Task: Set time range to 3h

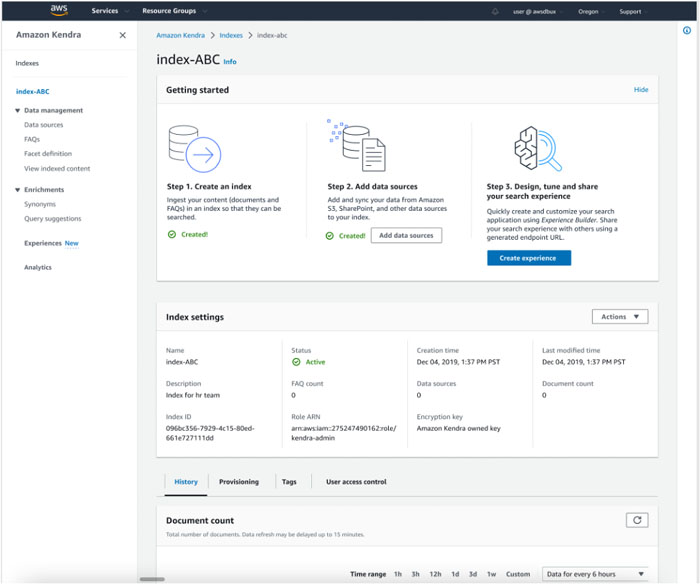Action: [x=415, y=574]
